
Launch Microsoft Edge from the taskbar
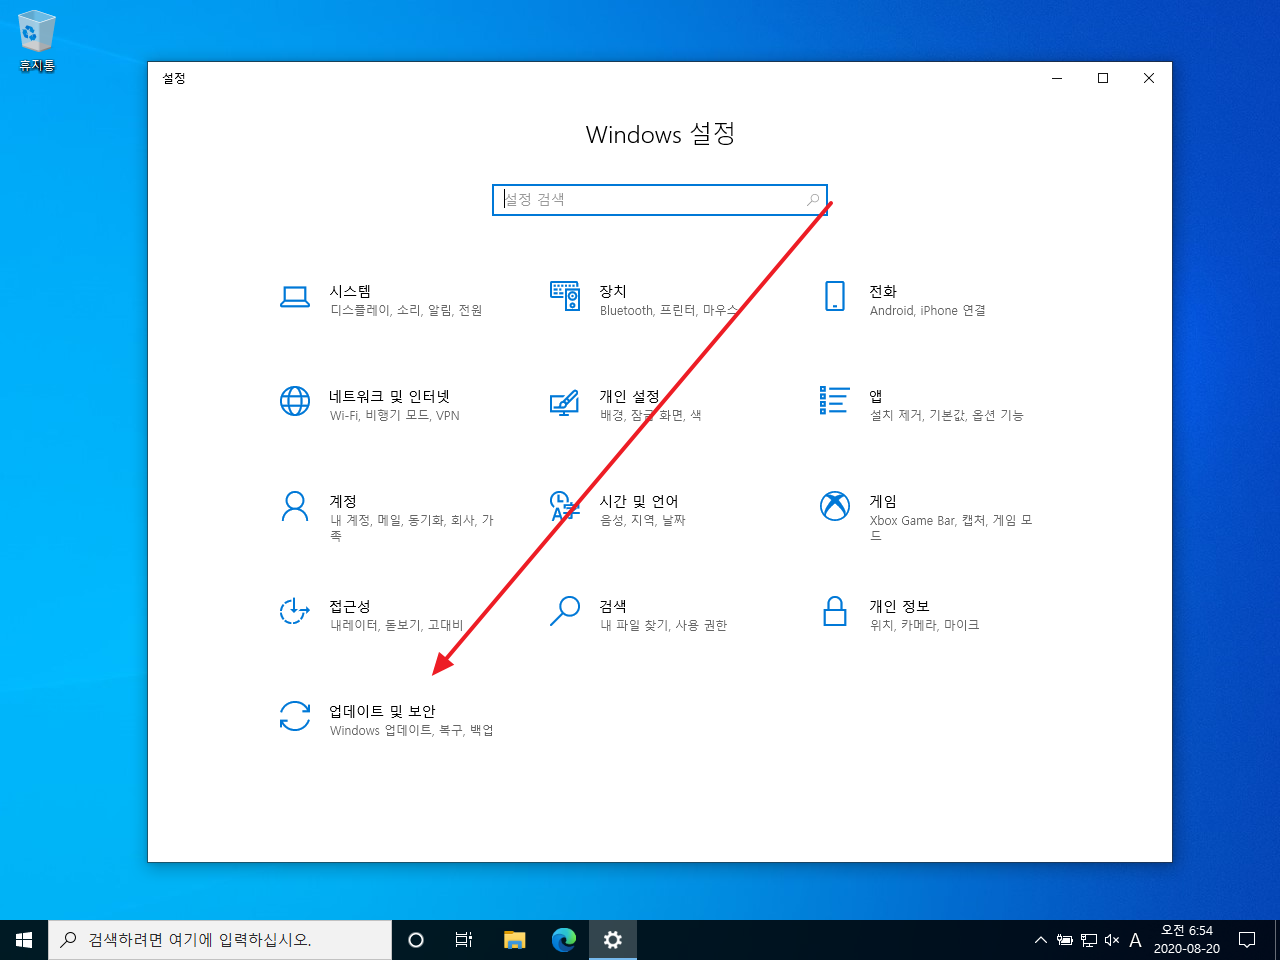(564, 940)
